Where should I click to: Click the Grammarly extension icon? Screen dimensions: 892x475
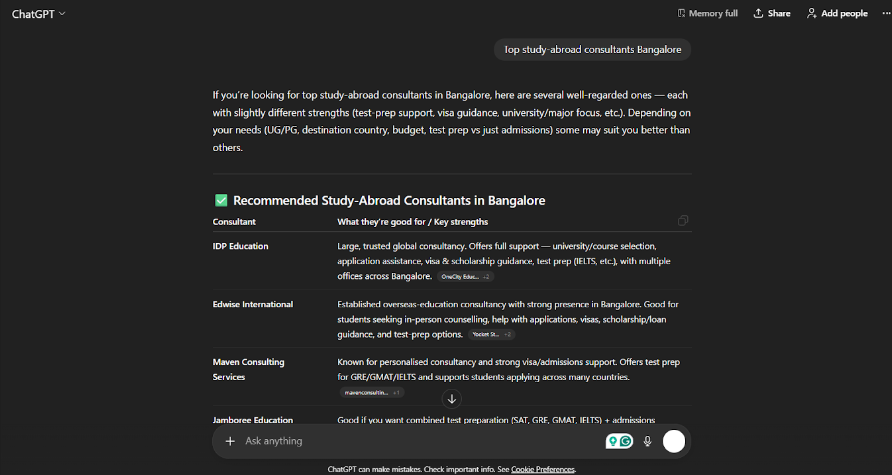point(626,441)
